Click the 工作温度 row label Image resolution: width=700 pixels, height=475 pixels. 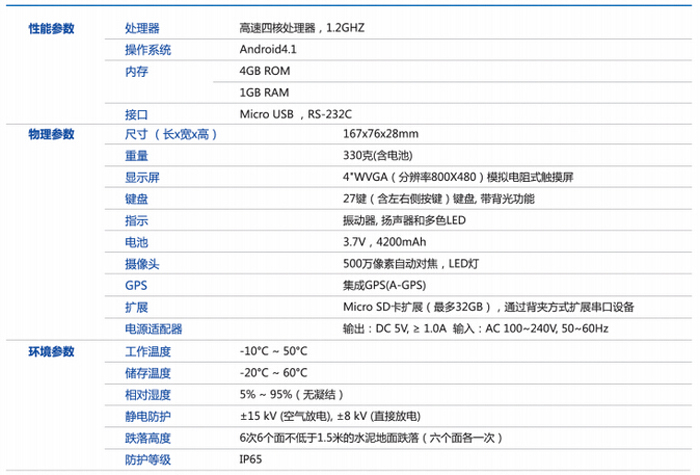click(148, 351)
